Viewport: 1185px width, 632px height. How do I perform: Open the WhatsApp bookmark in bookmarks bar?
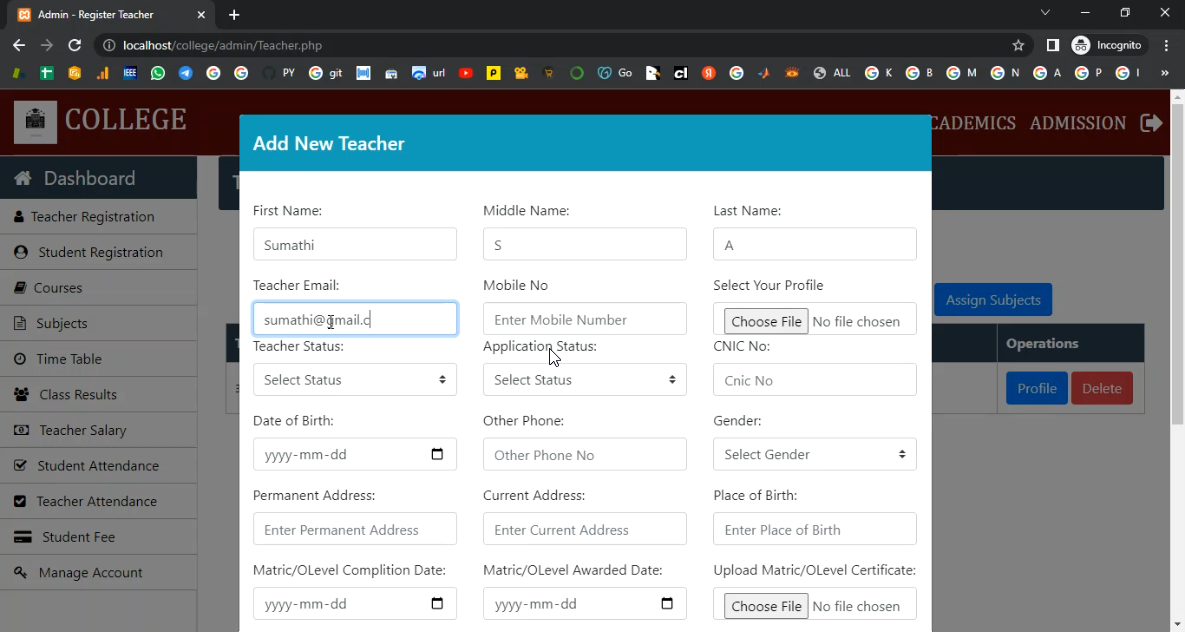(x=158, y=73)
